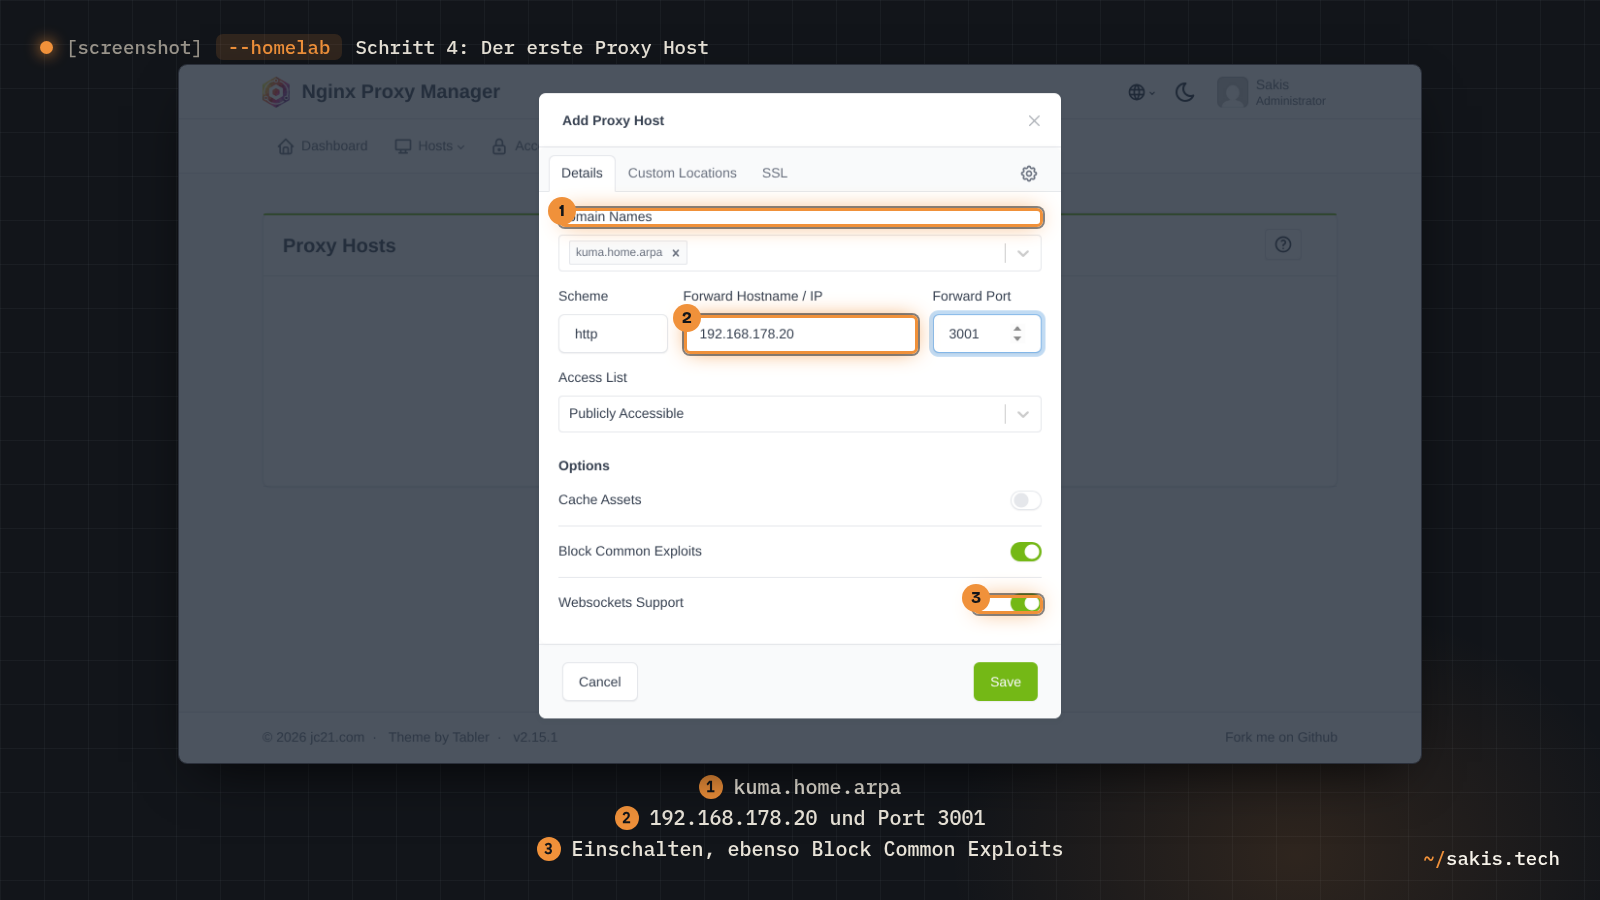Open the Sakis Administrator user avatar

tap(1232, 92)
